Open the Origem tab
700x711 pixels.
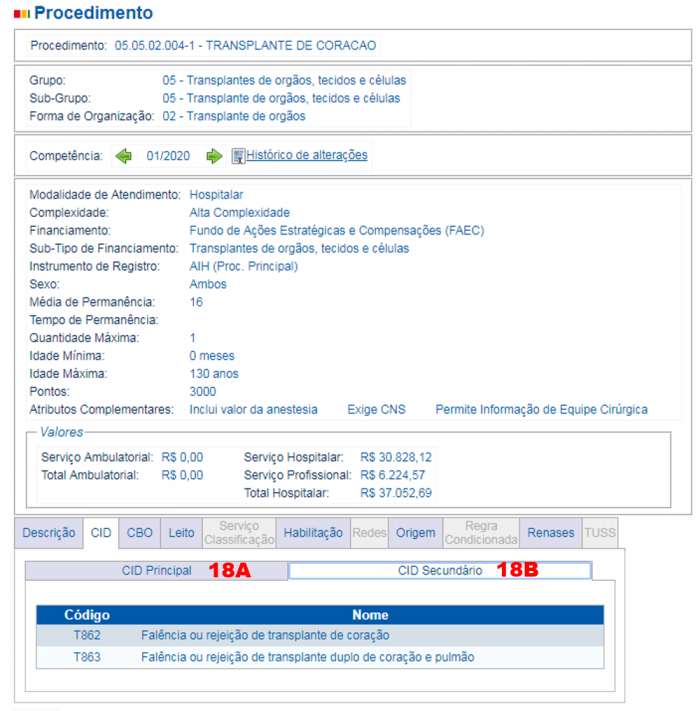[416, 533]
